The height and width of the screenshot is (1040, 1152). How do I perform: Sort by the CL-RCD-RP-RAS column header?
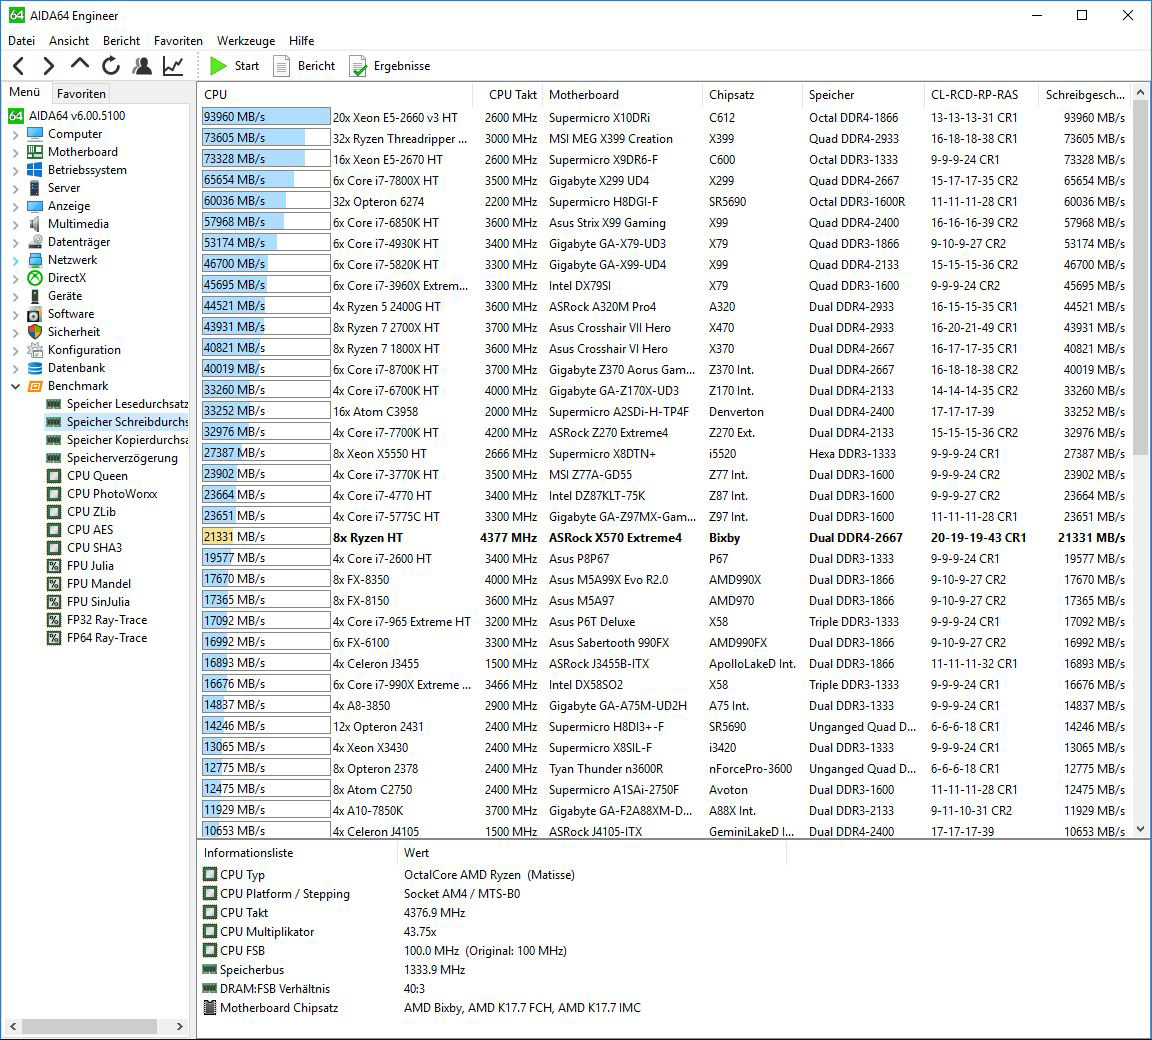point(982,95)
